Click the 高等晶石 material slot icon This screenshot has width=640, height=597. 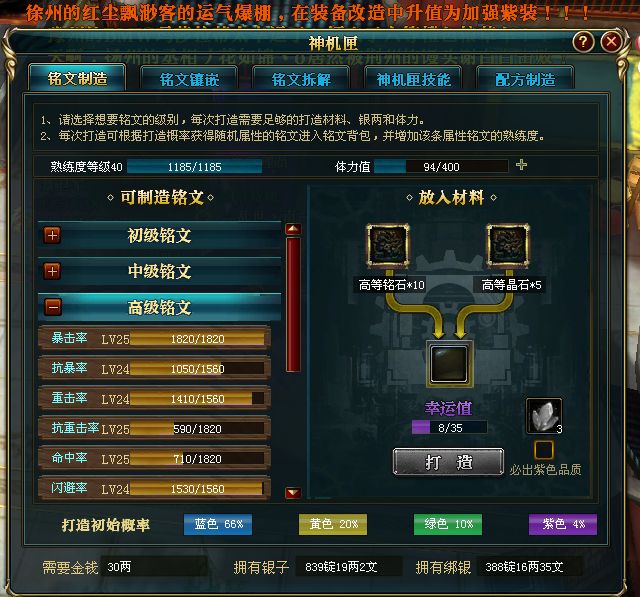coord(508,246)
